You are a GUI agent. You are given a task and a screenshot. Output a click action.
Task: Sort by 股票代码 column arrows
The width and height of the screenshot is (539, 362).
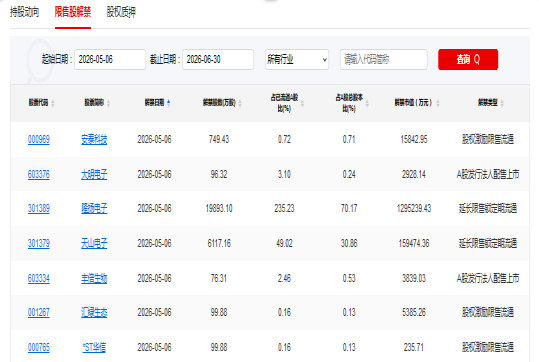53,103
